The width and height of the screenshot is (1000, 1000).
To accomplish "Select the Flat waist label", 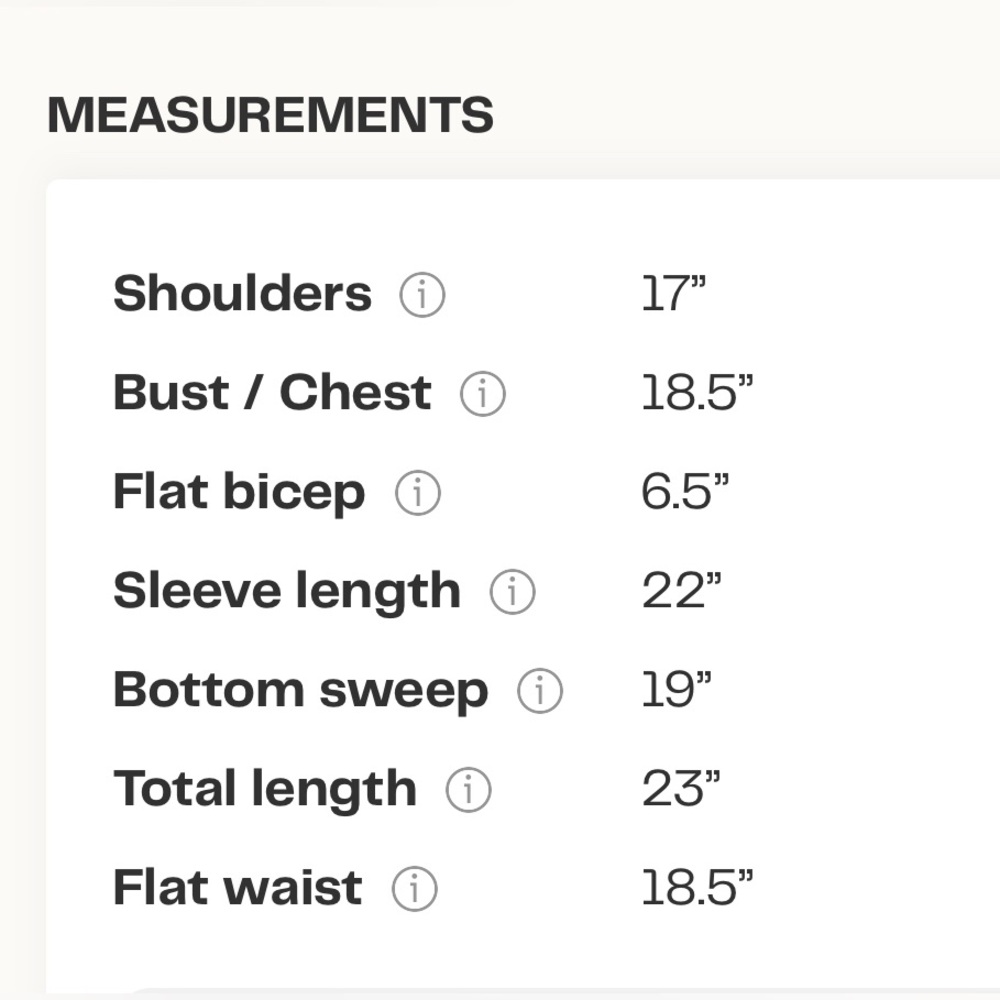I will pyautogui.click(x=237, y=888).
